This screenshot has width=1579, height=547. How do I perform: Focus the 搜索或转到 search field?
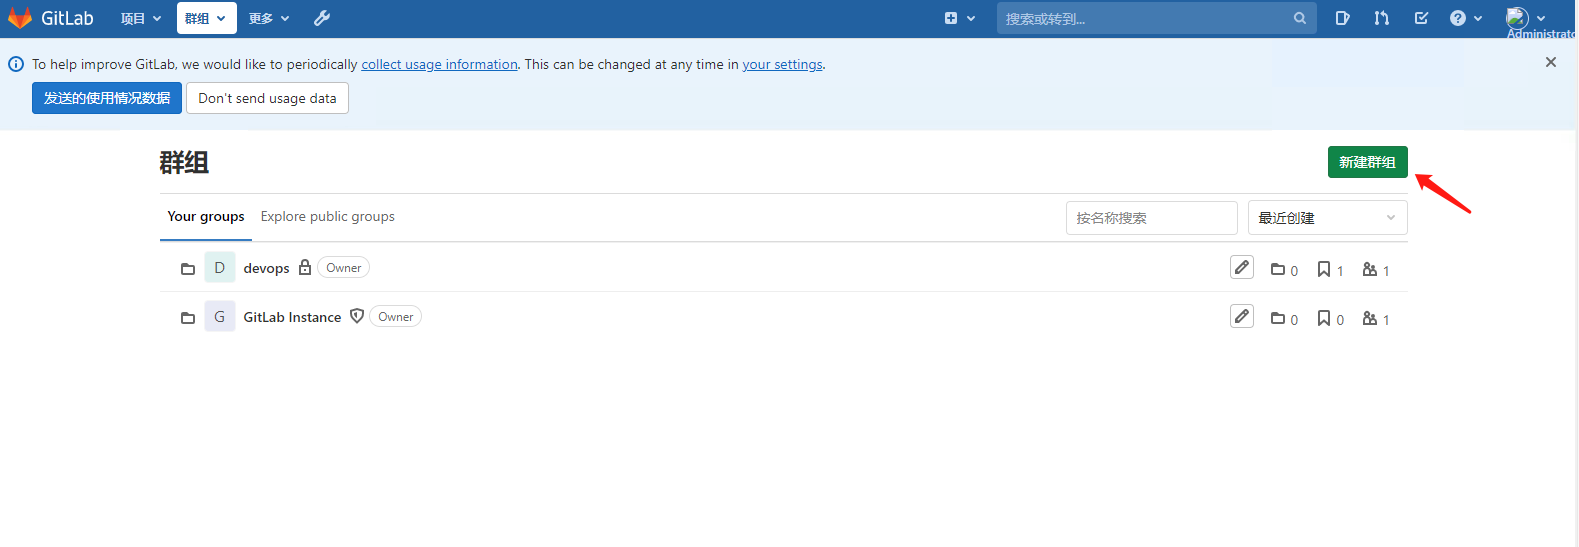[1156, 18]
